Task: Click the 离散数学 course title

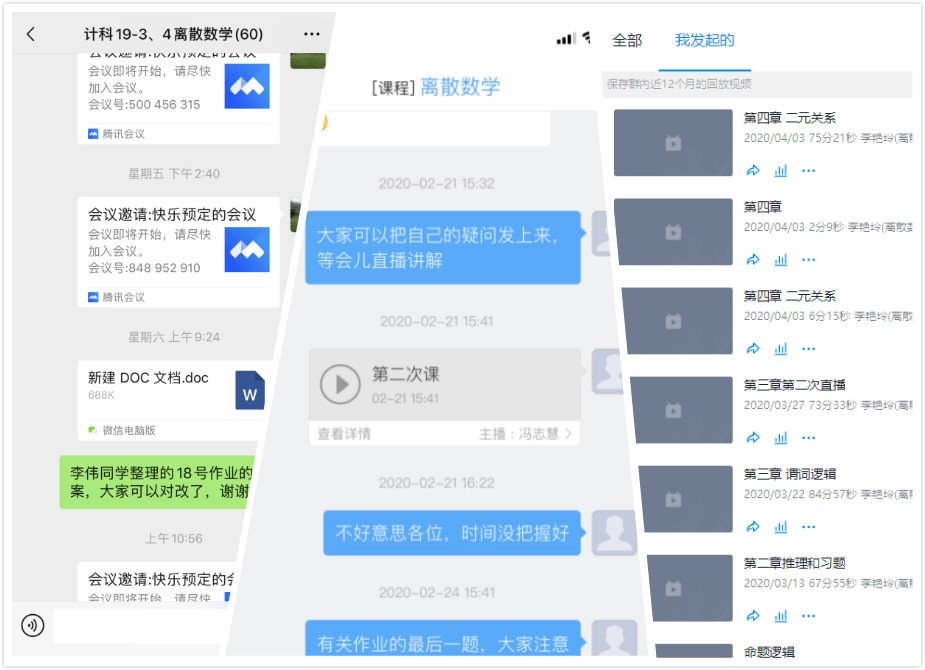Action: pos(459,87)
